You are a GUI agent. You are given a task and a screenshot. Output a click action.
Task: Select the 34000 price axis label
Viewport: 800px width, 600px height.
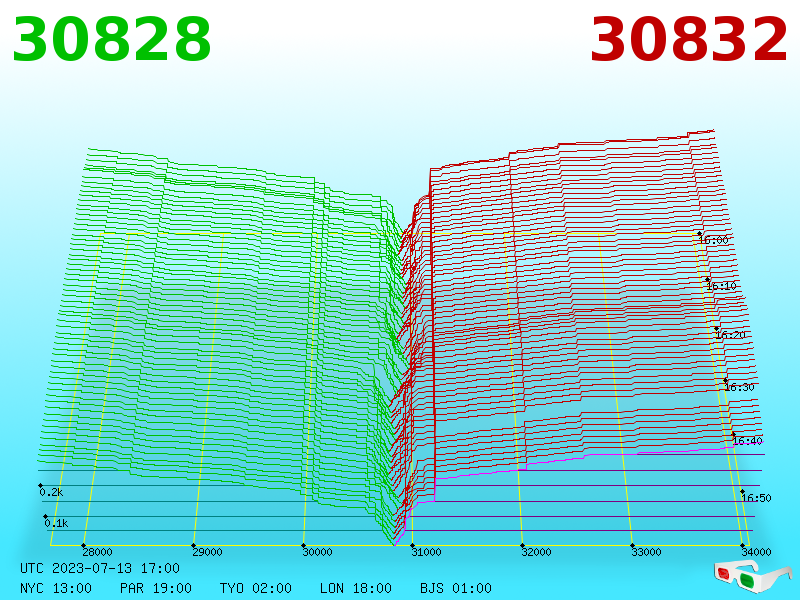point(757,552)
